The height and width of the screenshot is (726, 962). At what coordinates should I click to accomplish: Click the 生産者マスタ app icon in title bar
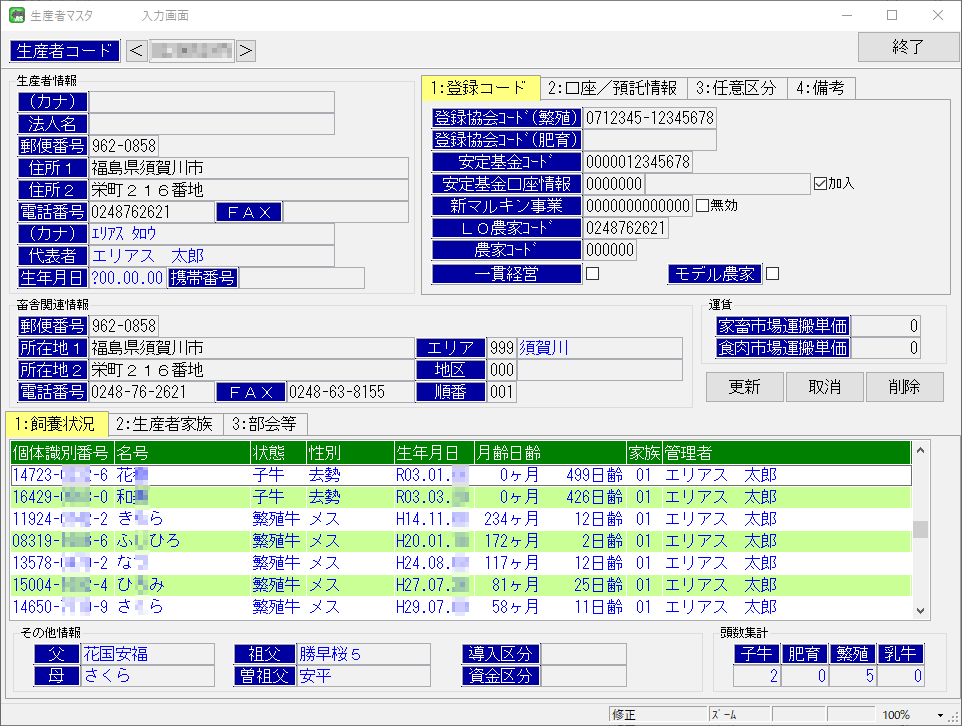tap(17, 15)
